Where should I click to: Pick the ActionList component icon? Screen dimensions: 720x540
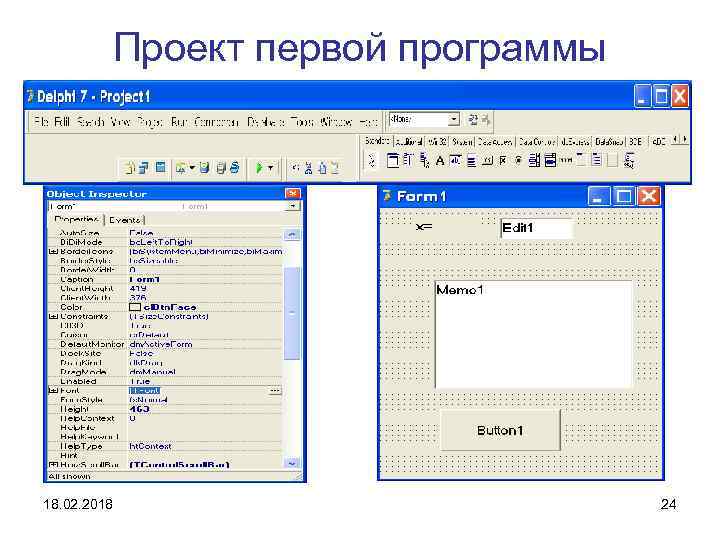coord(630,161)
